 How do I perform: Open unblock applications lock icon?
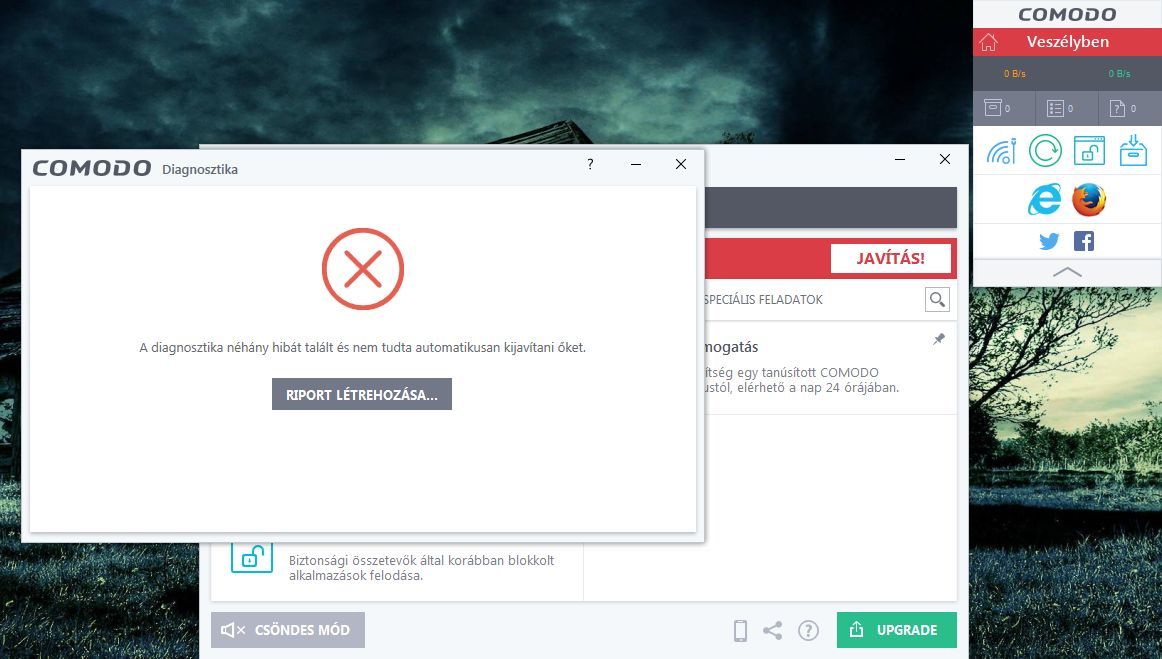click(252, 557)
